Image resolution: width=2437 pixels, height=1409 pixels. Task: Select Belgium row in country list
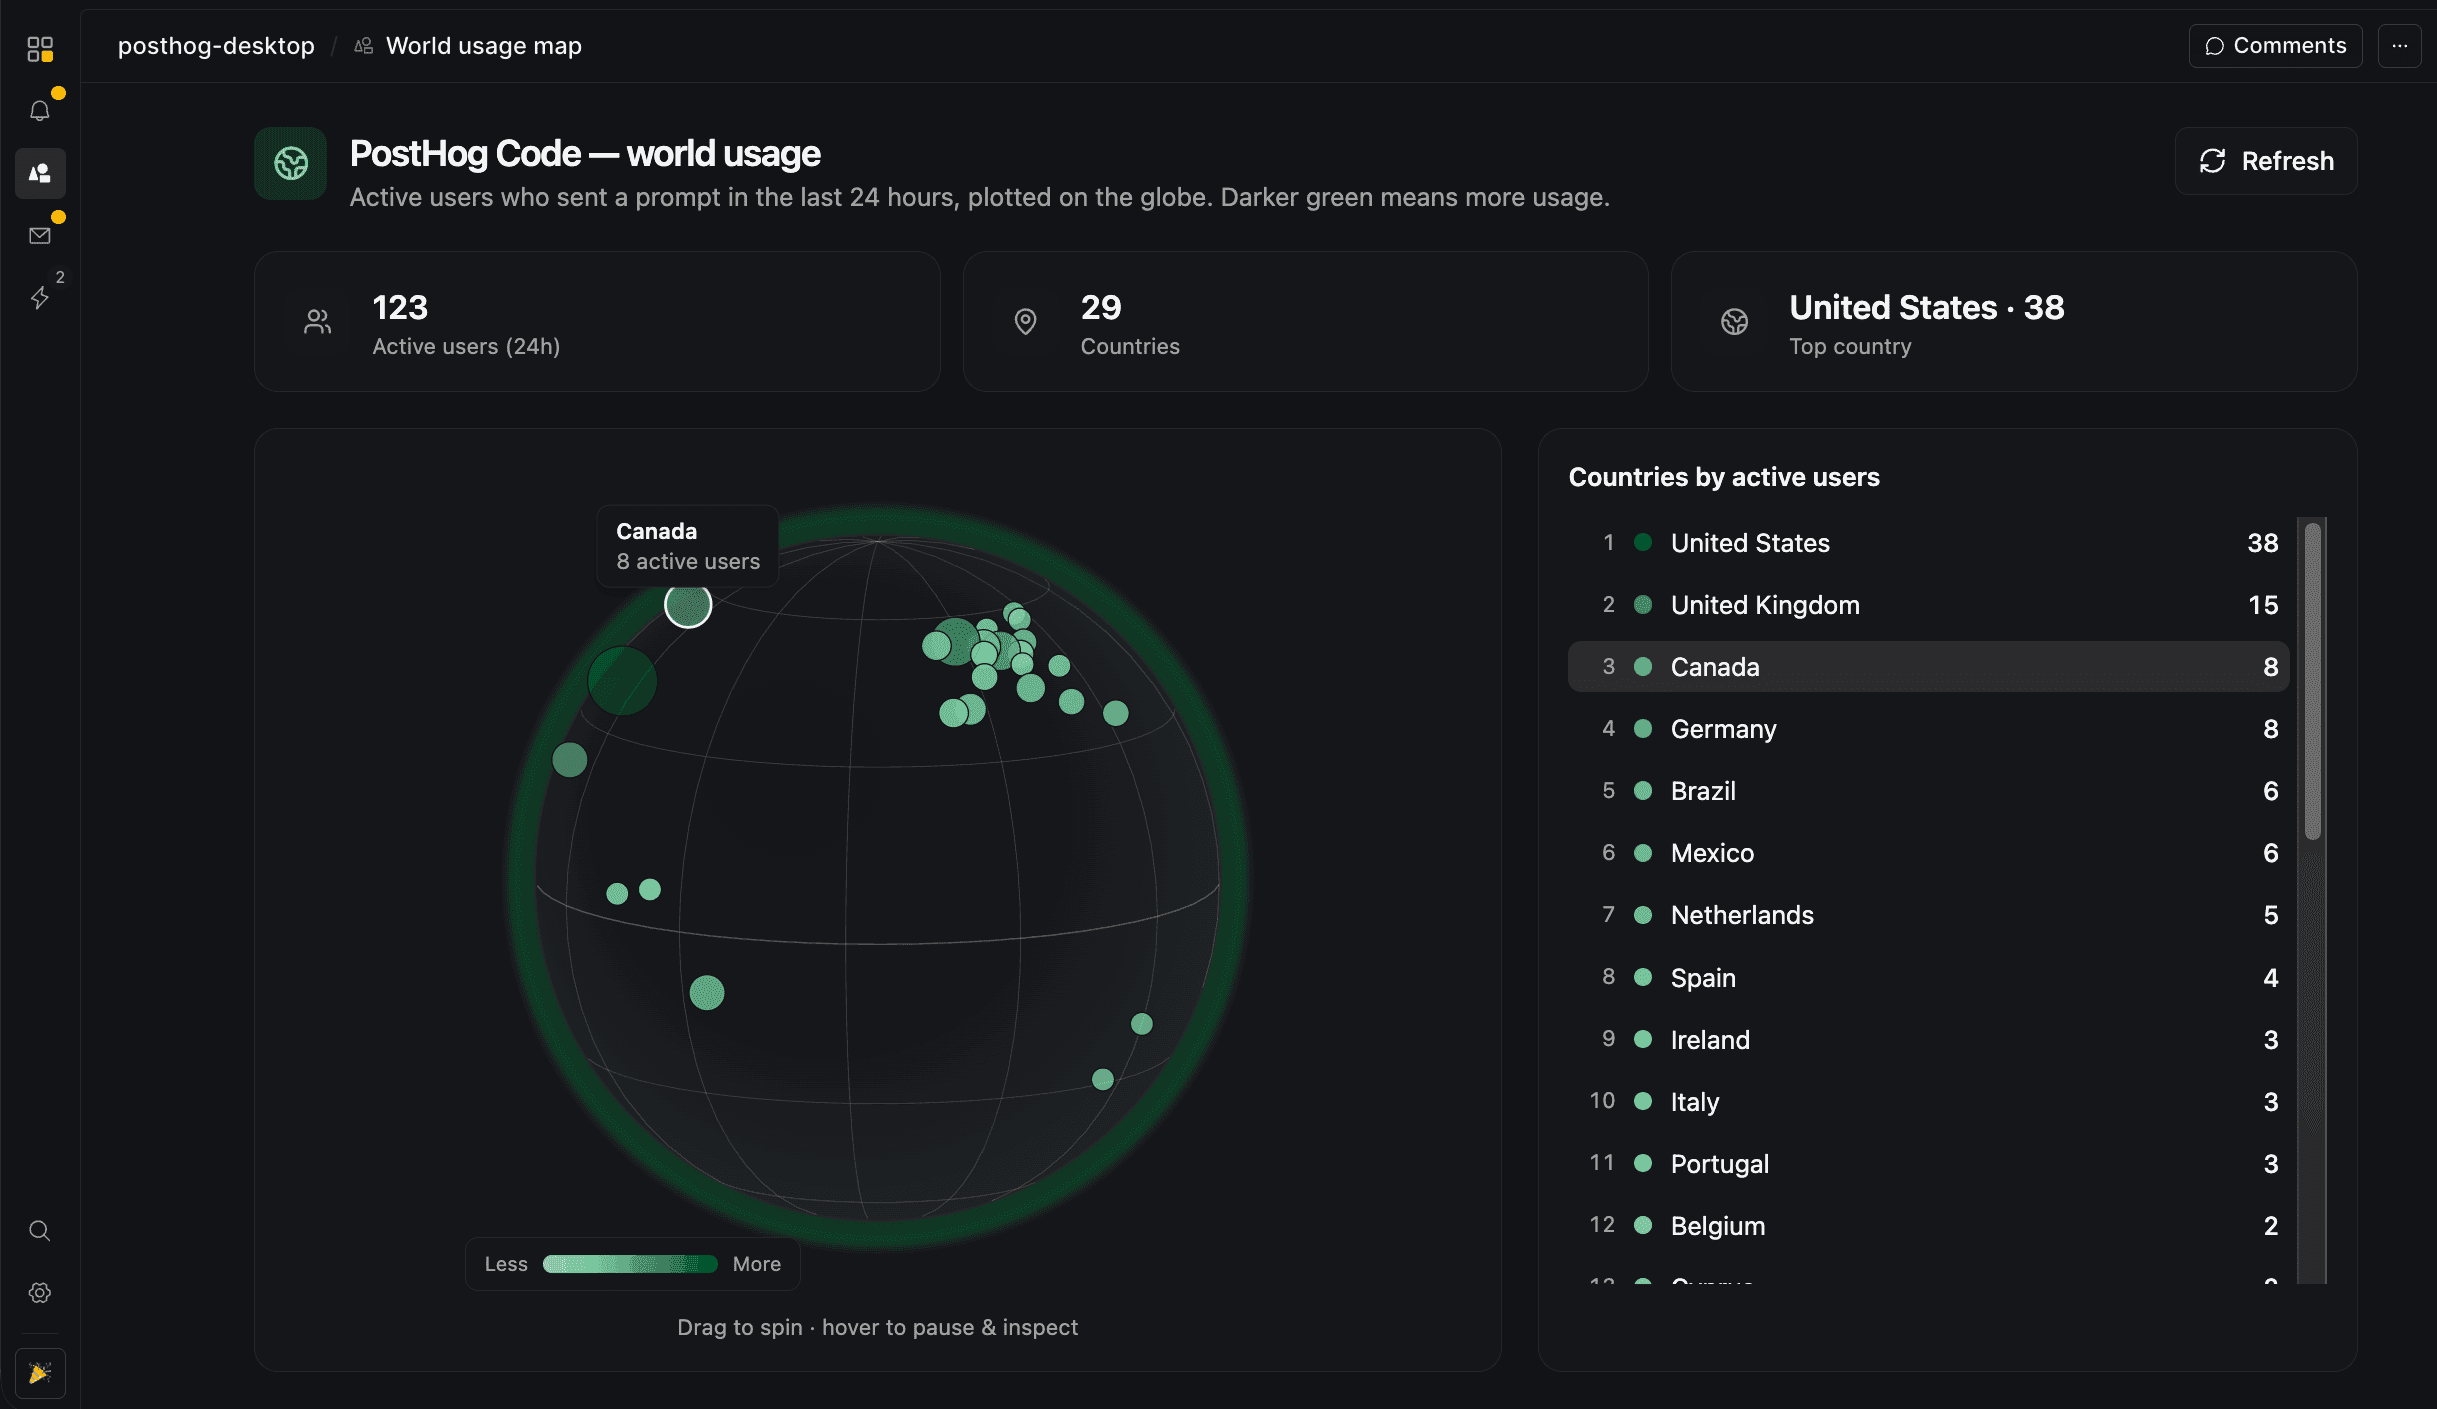(1928, 1226)
